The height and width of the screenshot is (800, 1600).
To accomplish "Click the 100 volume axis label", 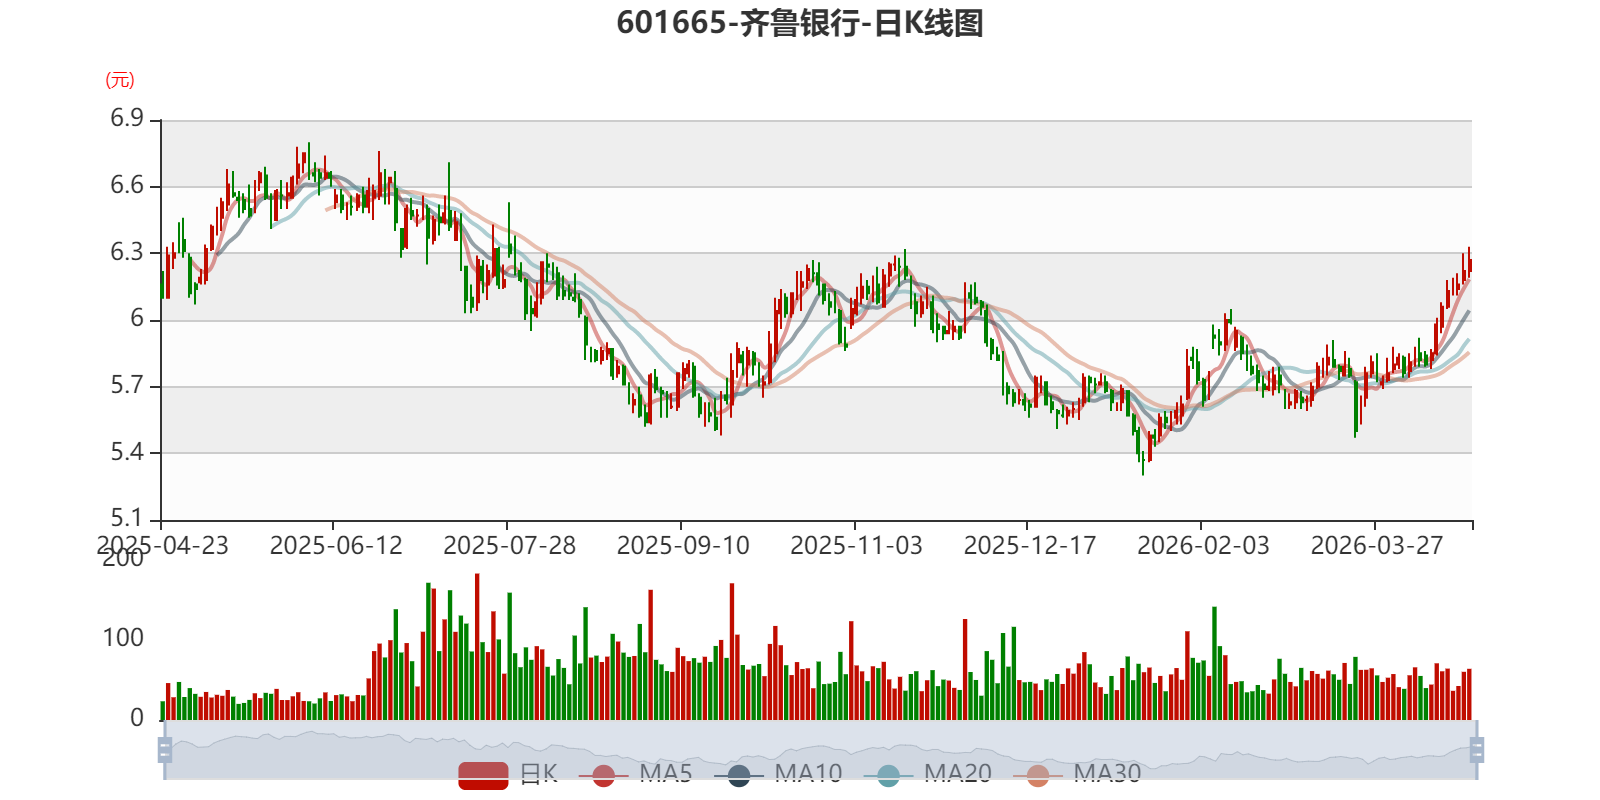I will (123, 638).
